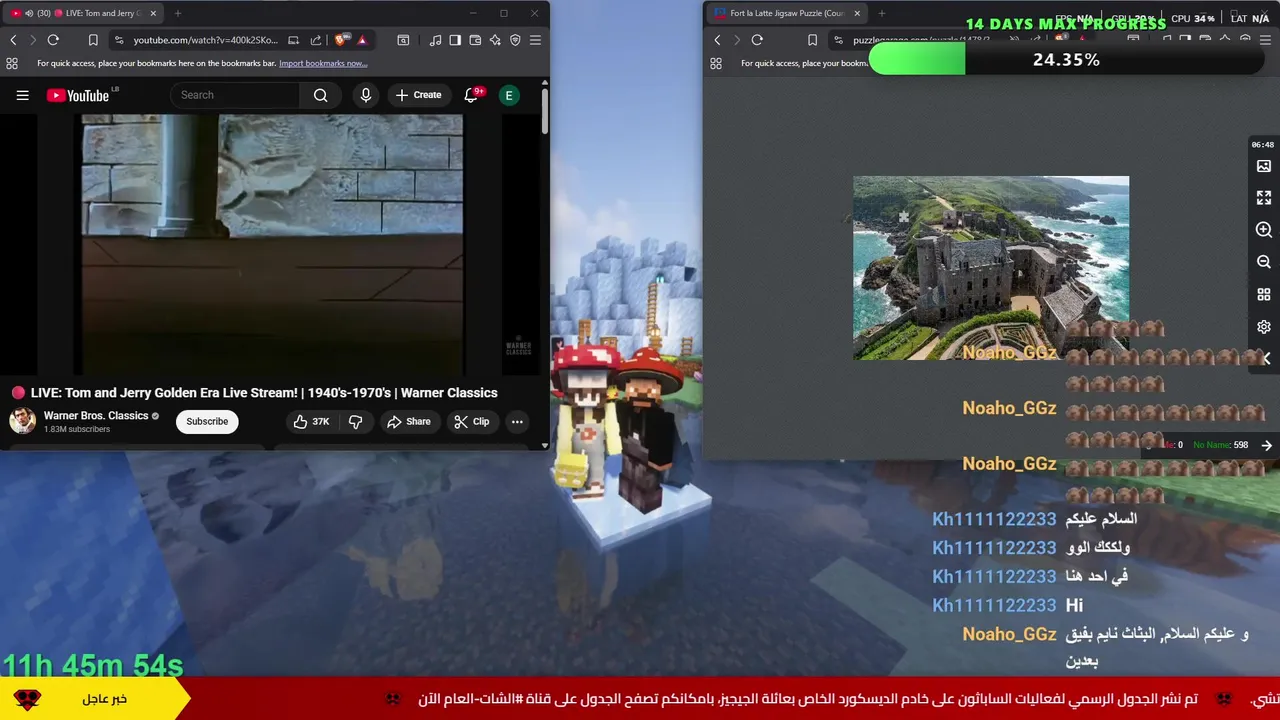Click install/cast icon in YouTube address bar

click(293, 40)
